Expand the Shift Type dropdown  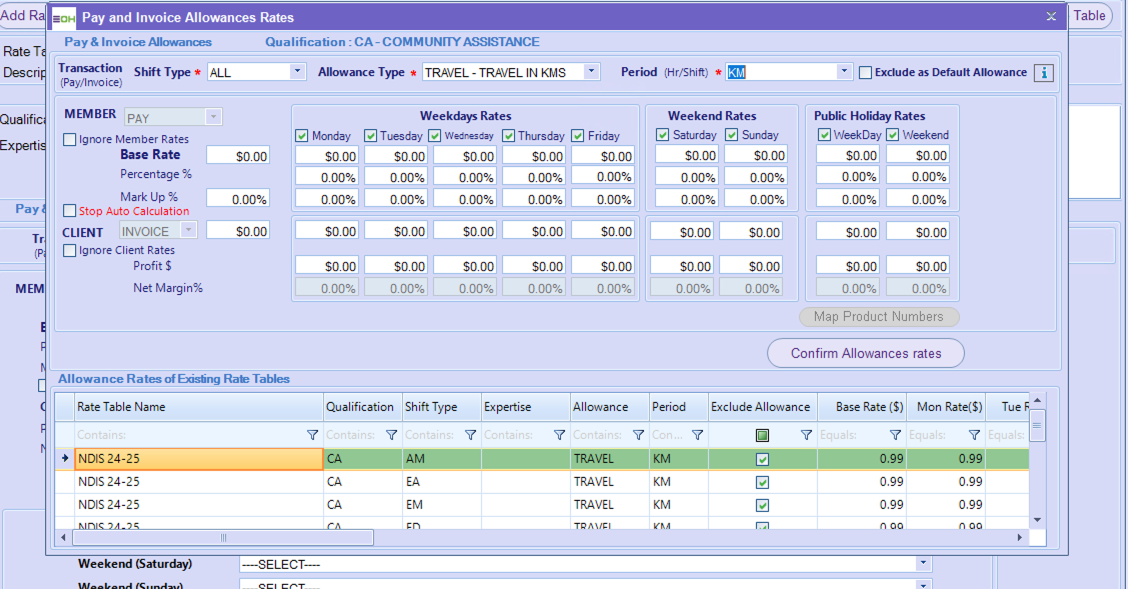pos(297,72)
